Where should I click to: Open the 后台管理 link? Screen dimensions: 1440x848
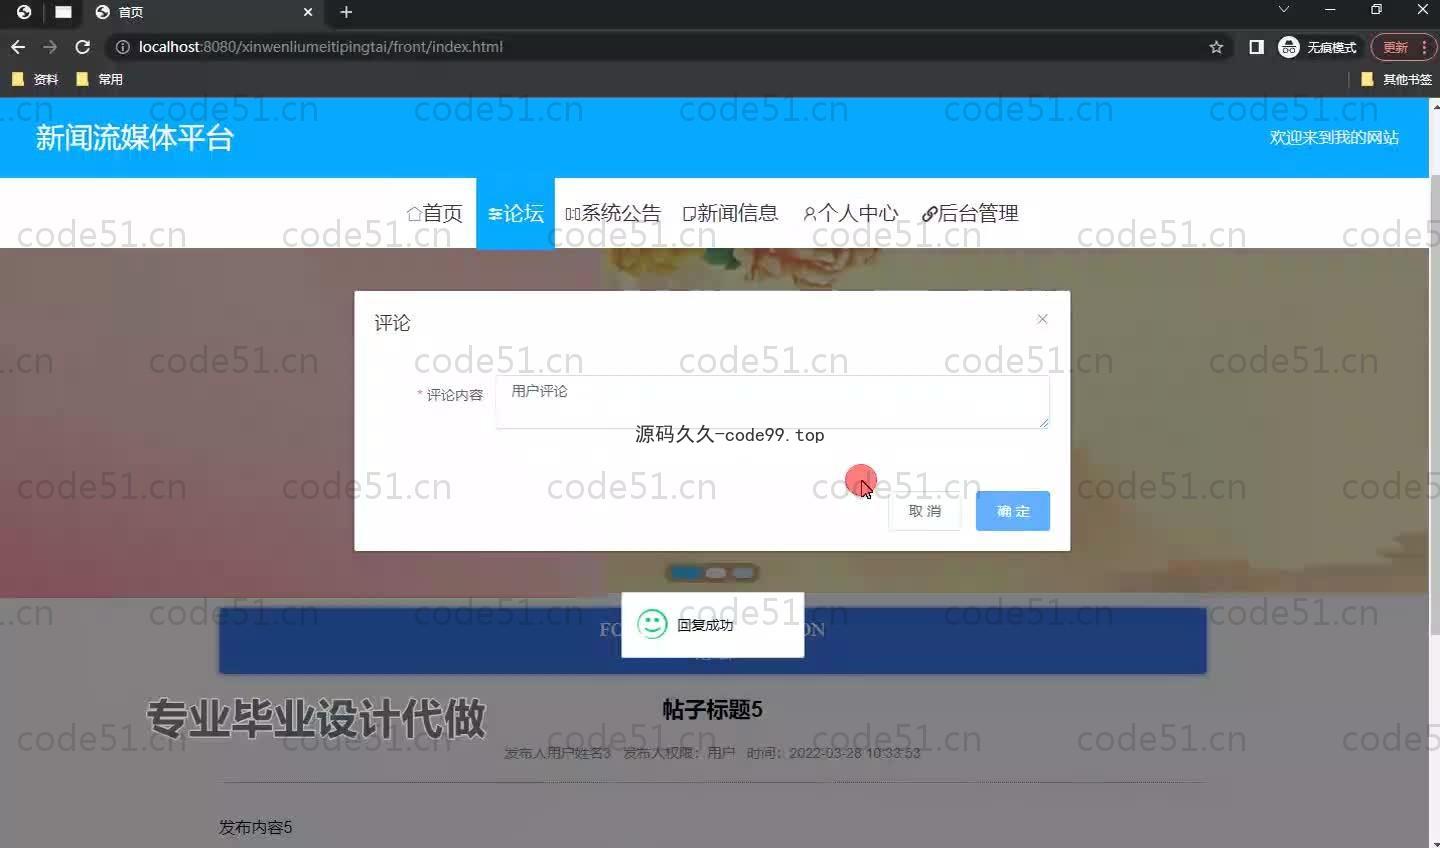[970, 213]
